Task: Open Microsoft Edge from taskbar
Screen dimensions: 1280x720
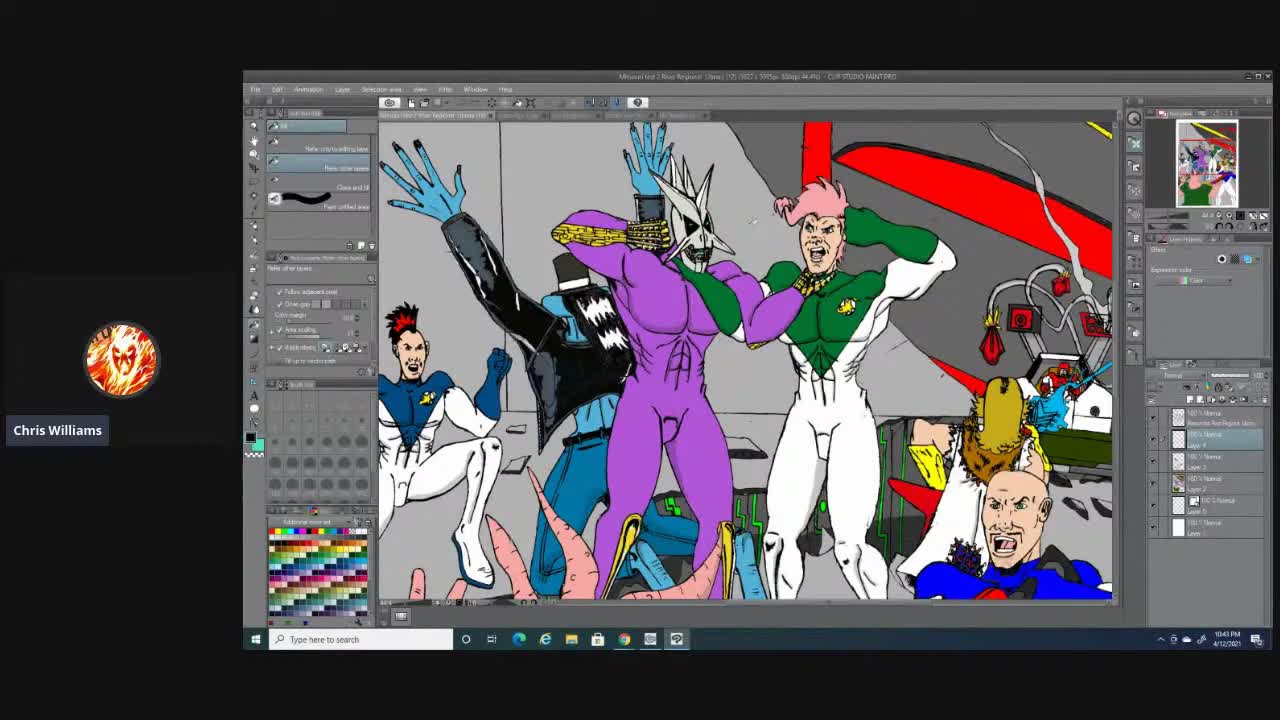Action: pos(519,639)
